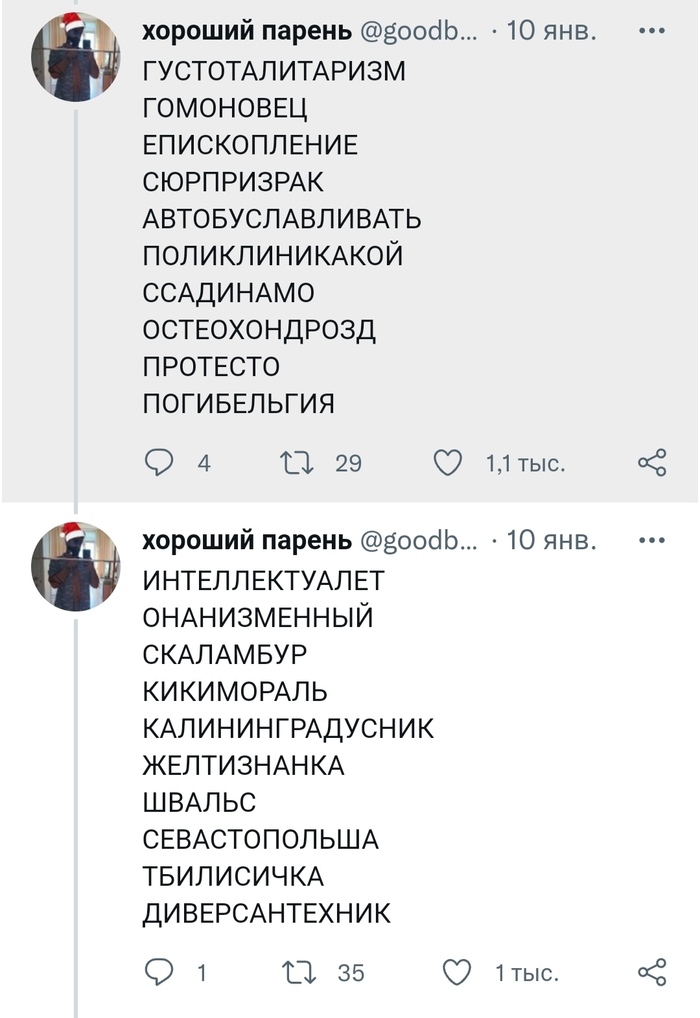The height and width of the screenshot is (1018, 700).
Task: Click the date on the ГУСТОТАЛИТАРИЗМ tweet
Action: click(x=552, y=32)
